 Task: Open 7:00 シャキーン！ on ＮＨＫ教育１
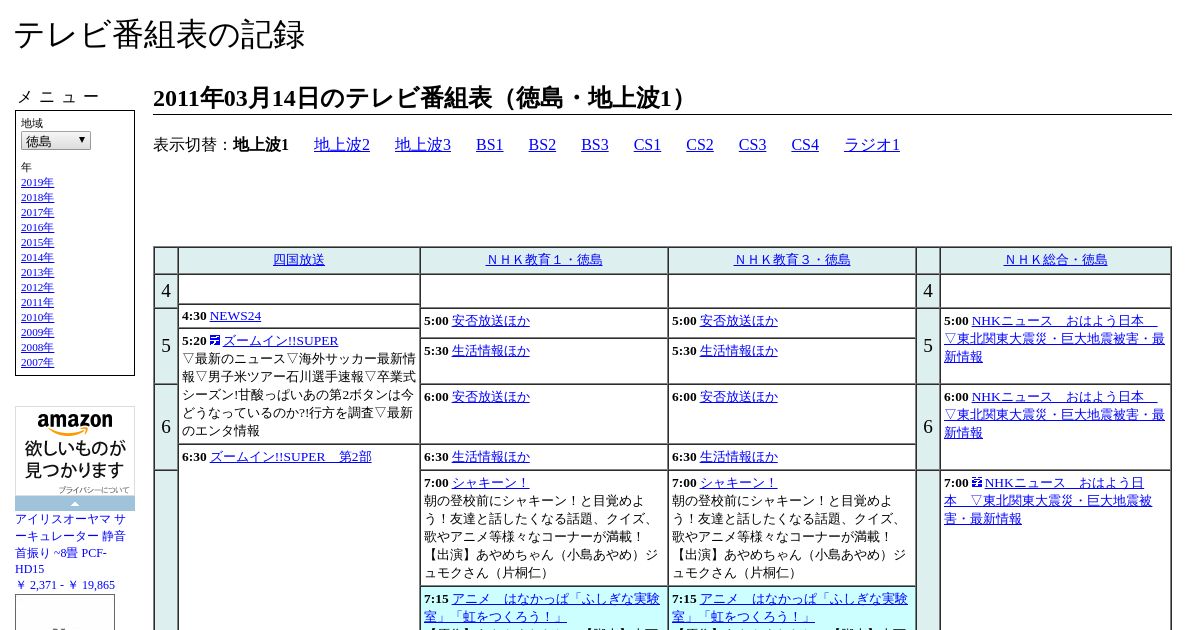pyautogui.click(x=491, y=483)
